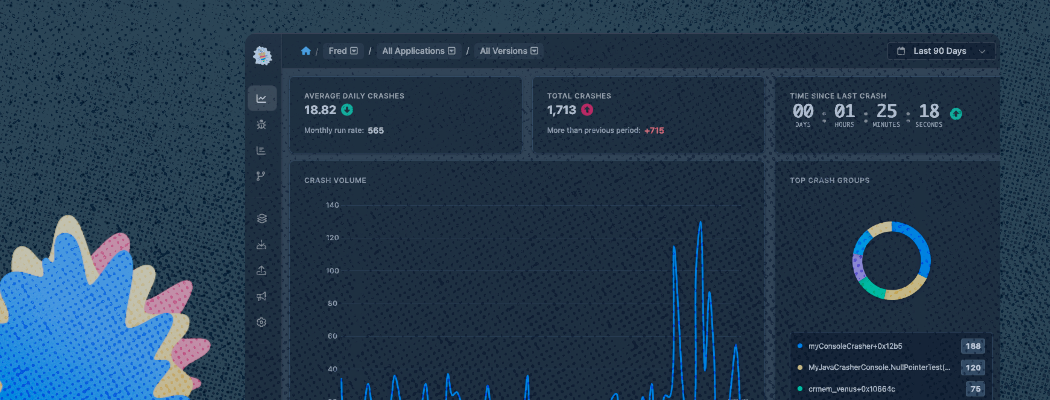Image resolution: width=1050 pixels, height=400 pixels.
Task: Click the app logo in the sidebar
Action: pyautogui.click(x=262, y=56)
